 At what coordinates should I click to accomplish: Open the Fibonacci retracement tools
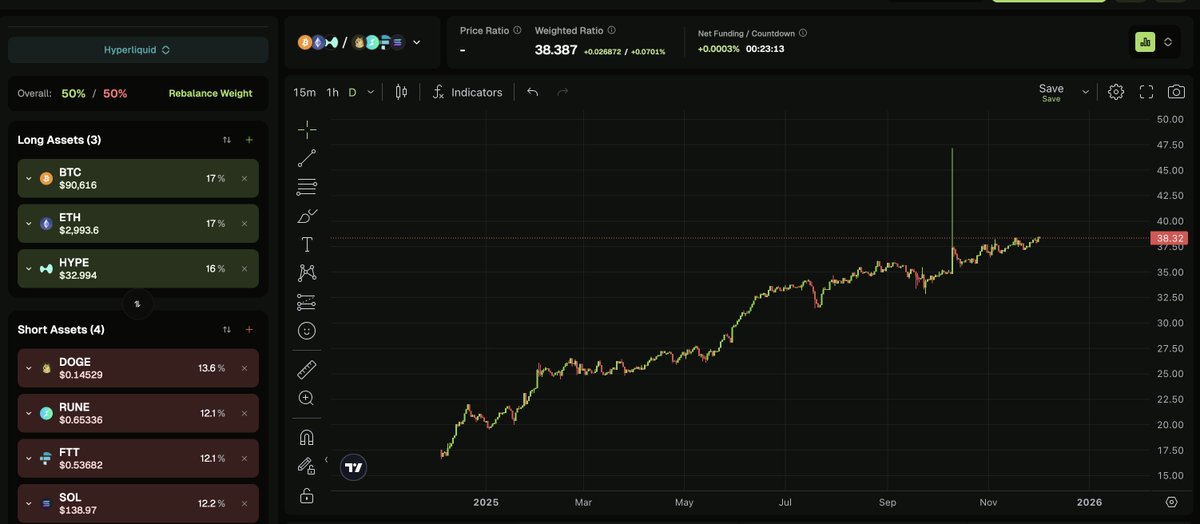coord(307,186)
